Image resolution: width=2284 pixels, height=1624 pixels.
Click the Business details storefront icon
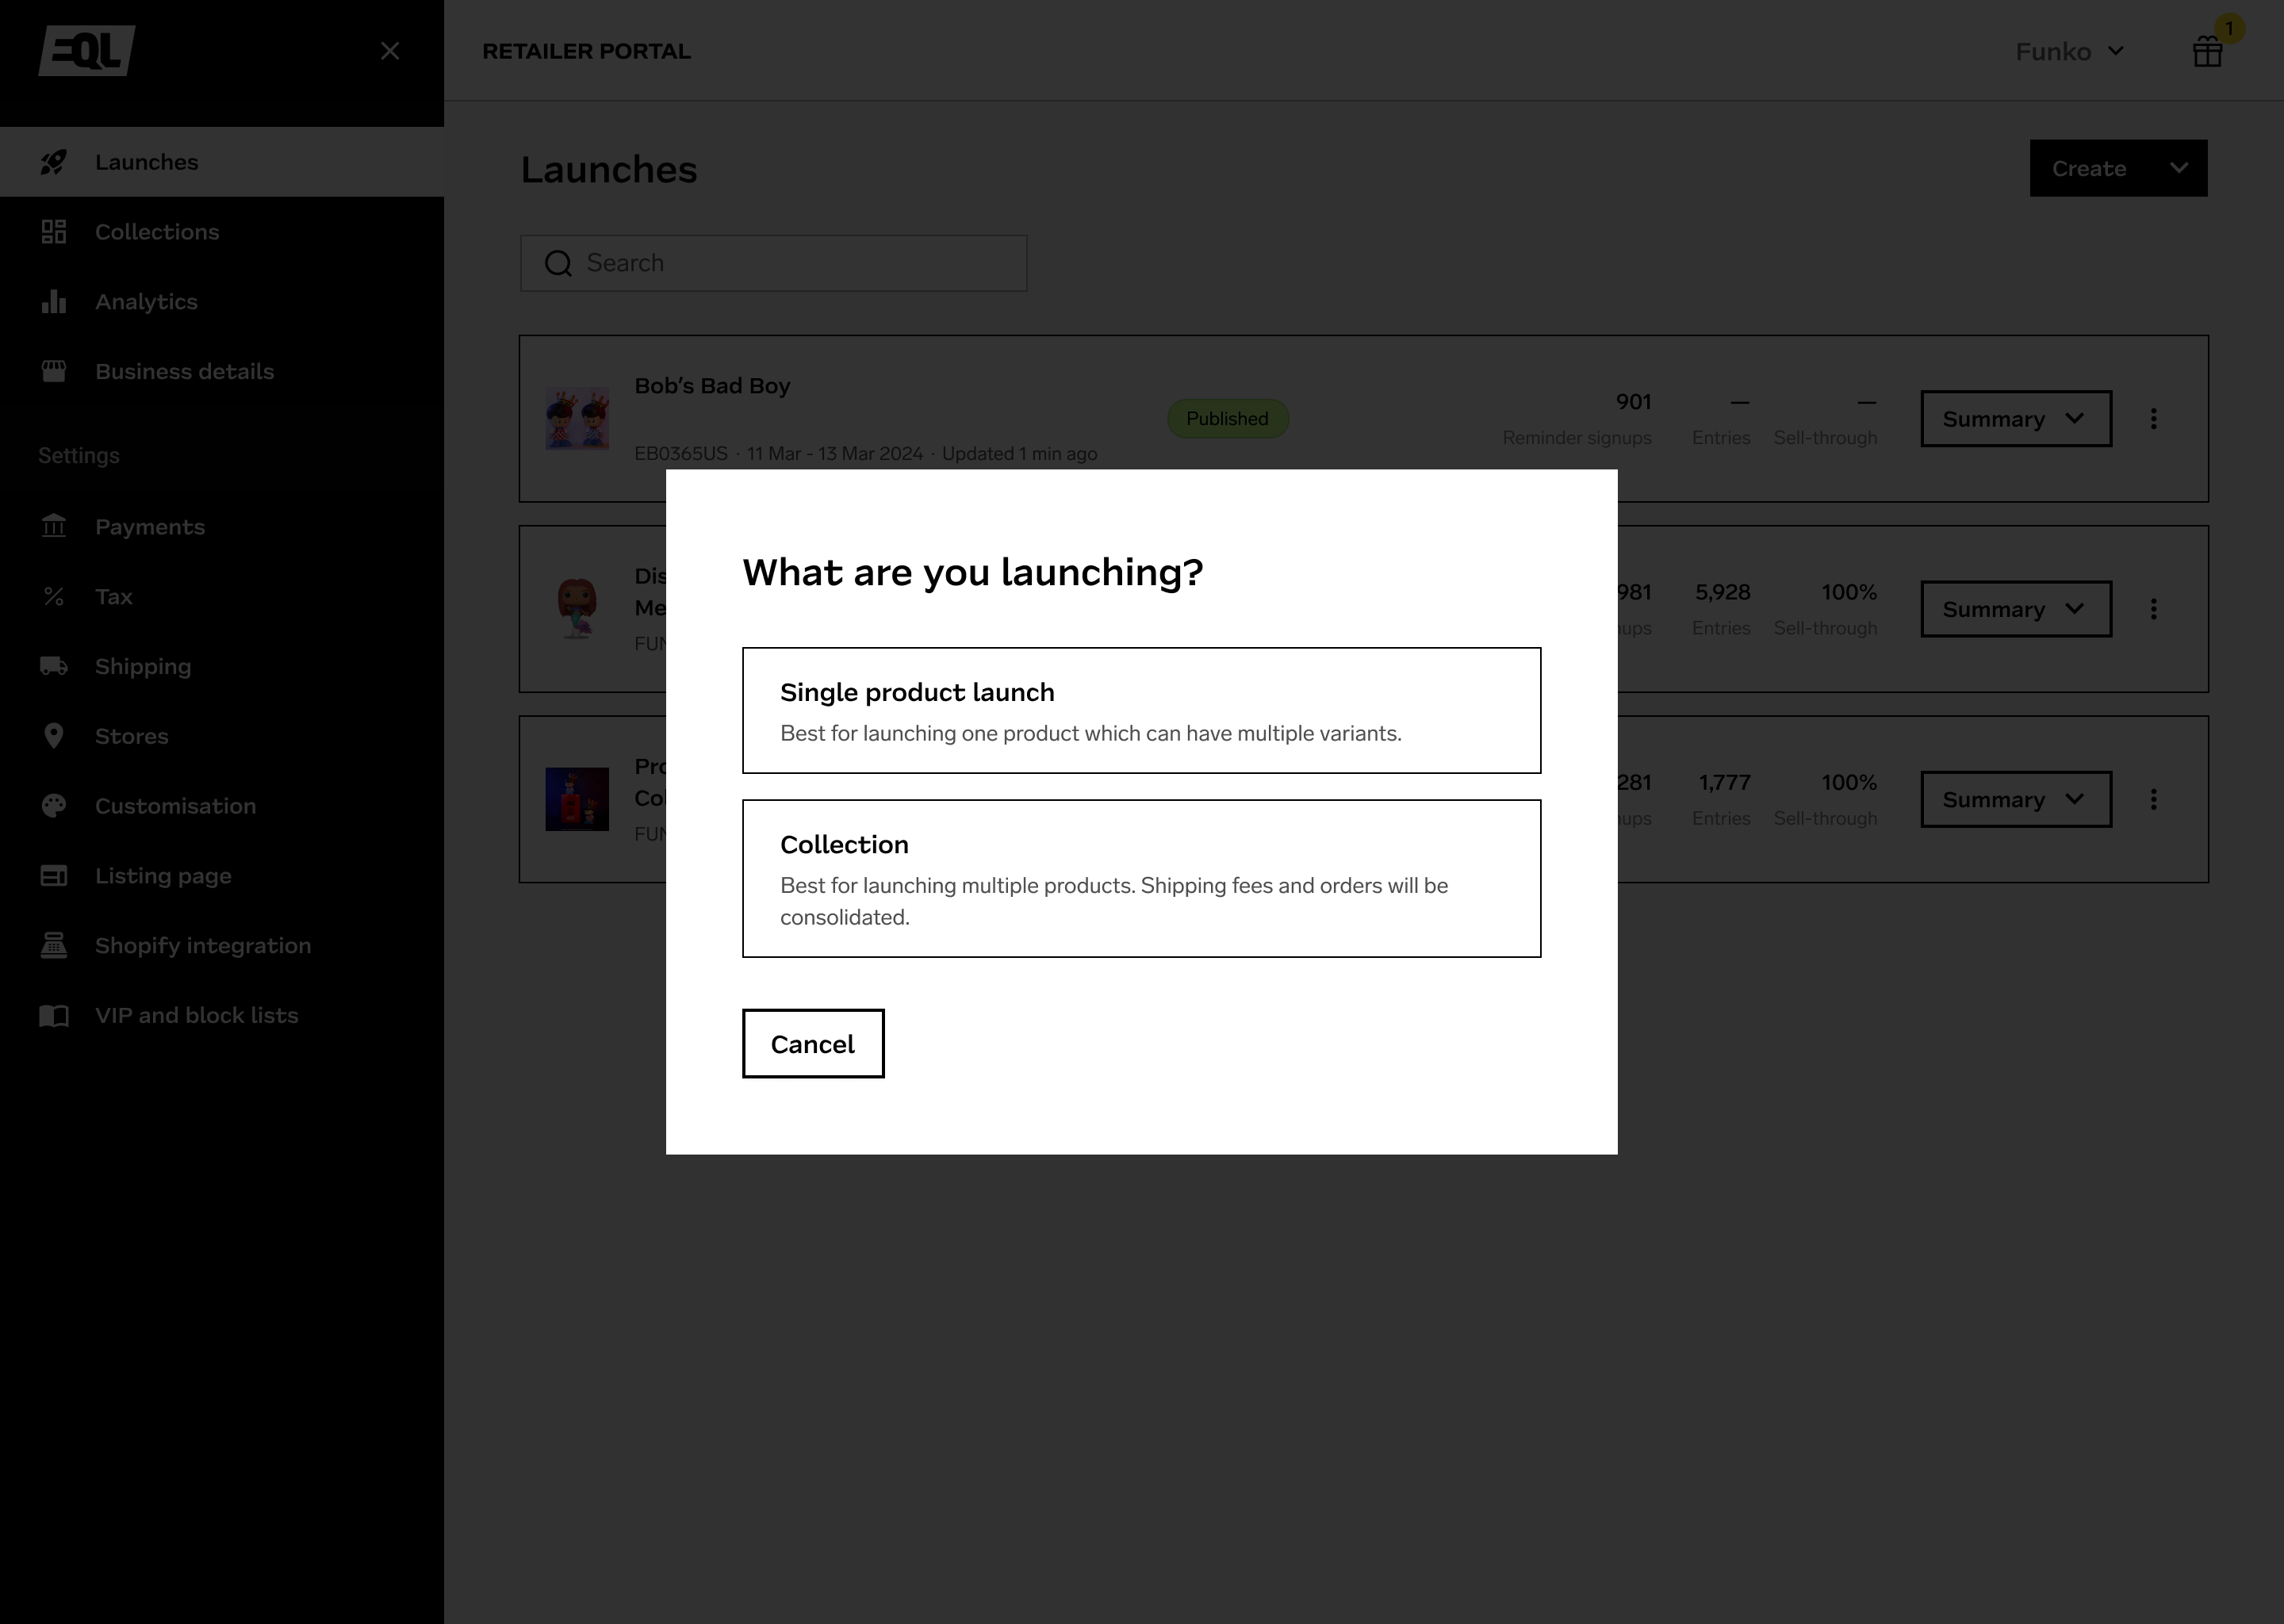54,371
